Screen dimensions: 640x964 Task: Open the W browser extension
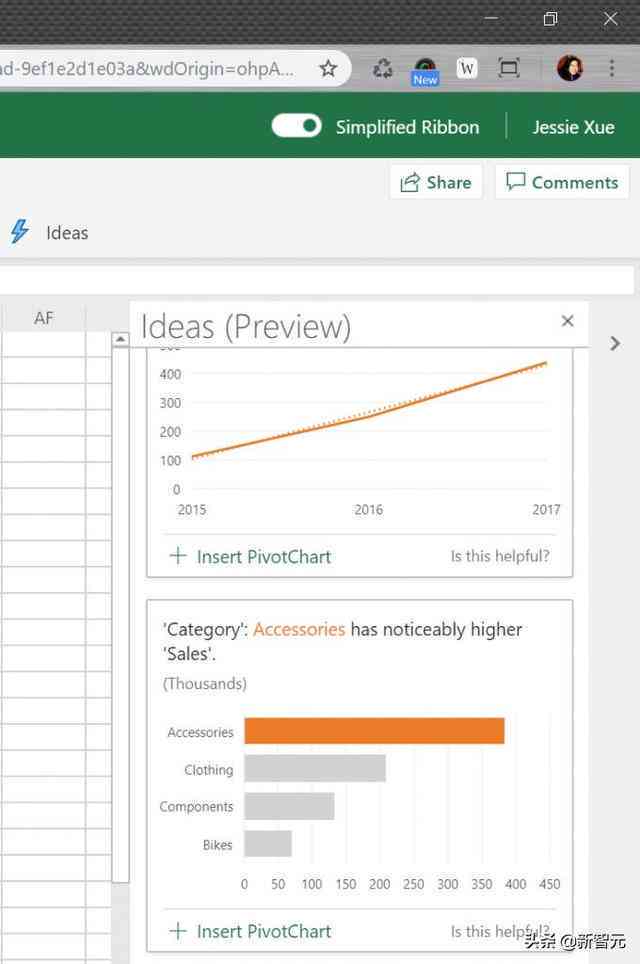tap(467, 68)
